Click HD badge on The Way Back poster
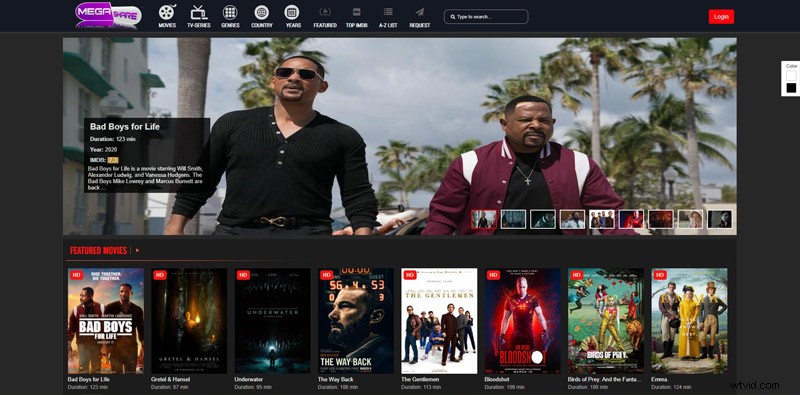 click(327, 275)
